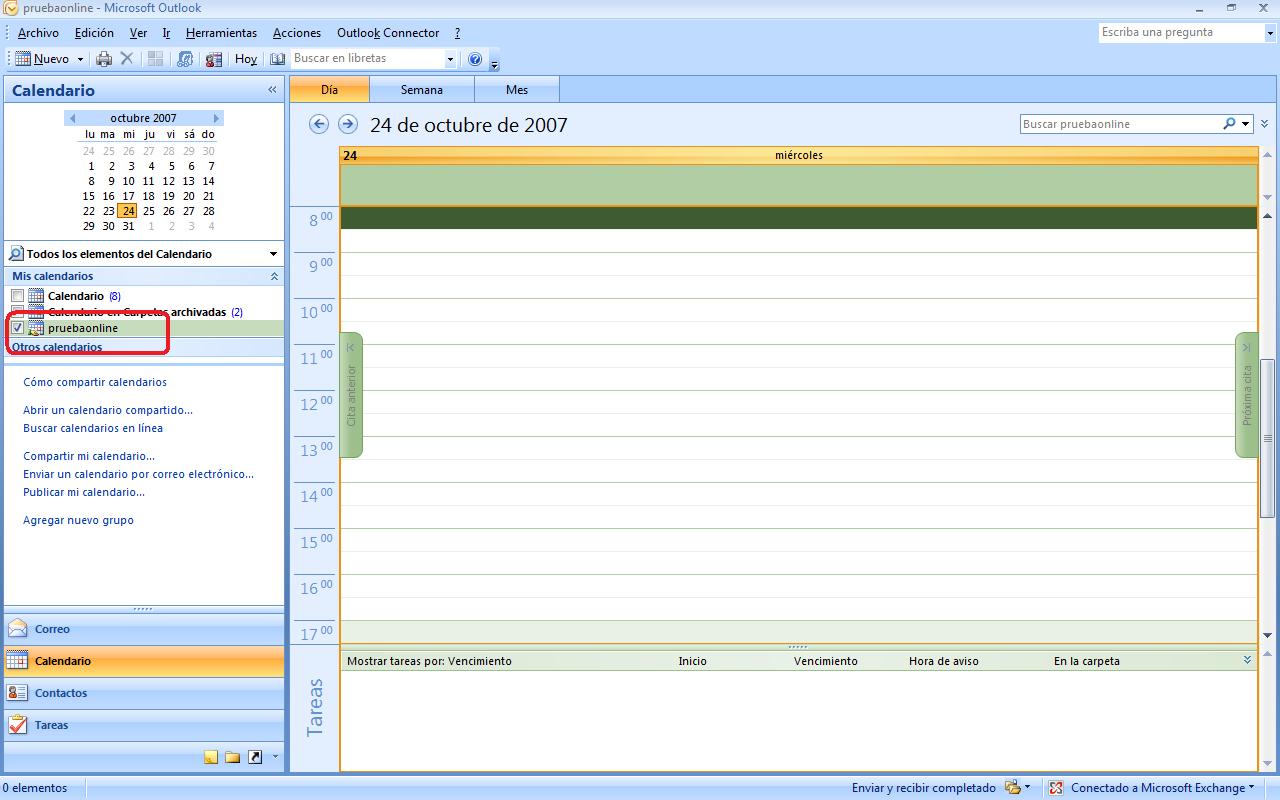Click the delete X toolbar icon

pos(127,59)
